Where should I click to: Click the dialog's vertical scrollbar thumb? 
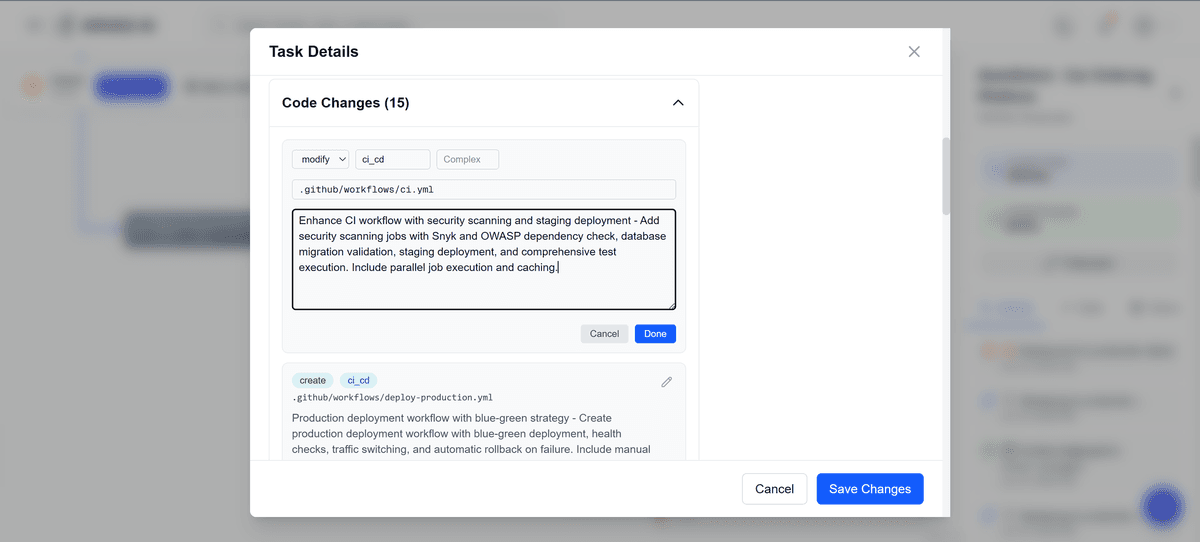pos(946,176)
